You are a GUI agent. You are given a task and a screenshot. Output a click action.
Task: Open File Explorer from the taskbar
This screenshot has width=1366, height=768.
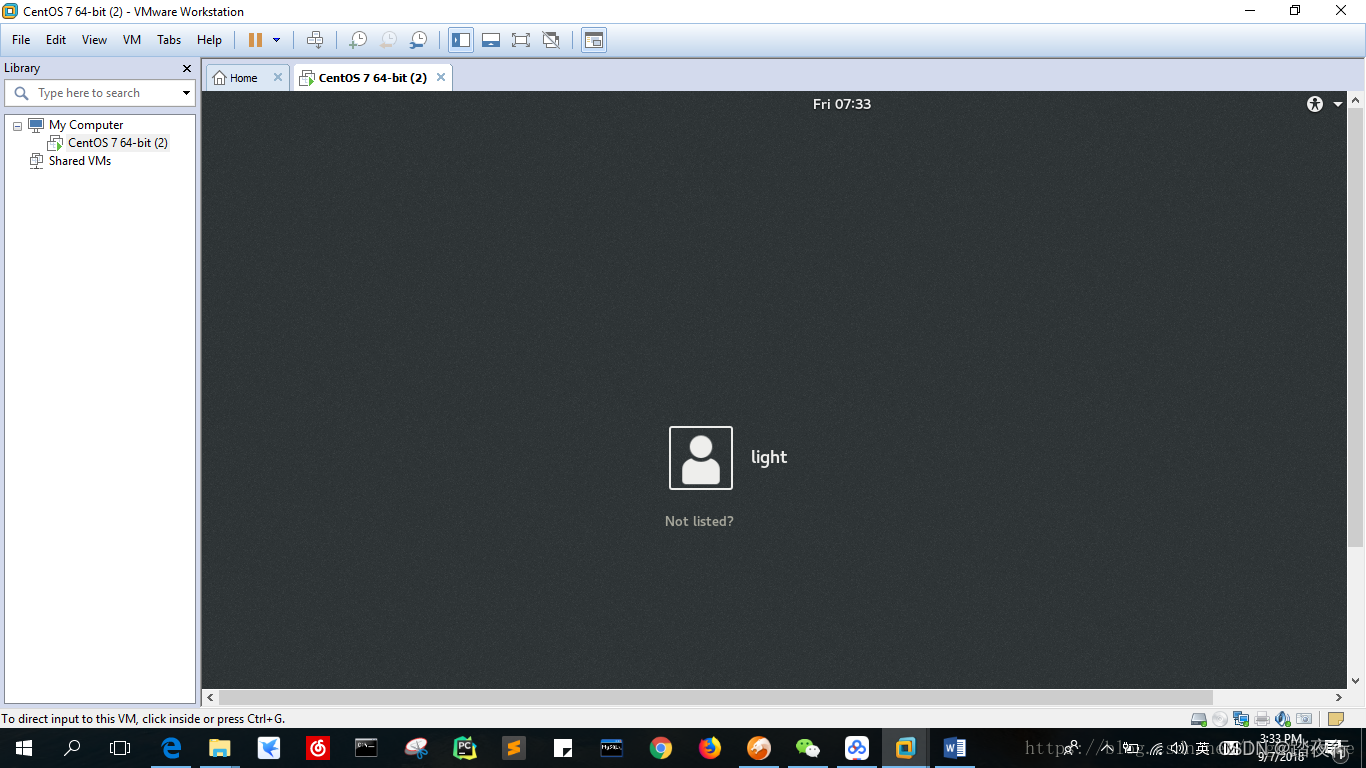pos(220,748)
